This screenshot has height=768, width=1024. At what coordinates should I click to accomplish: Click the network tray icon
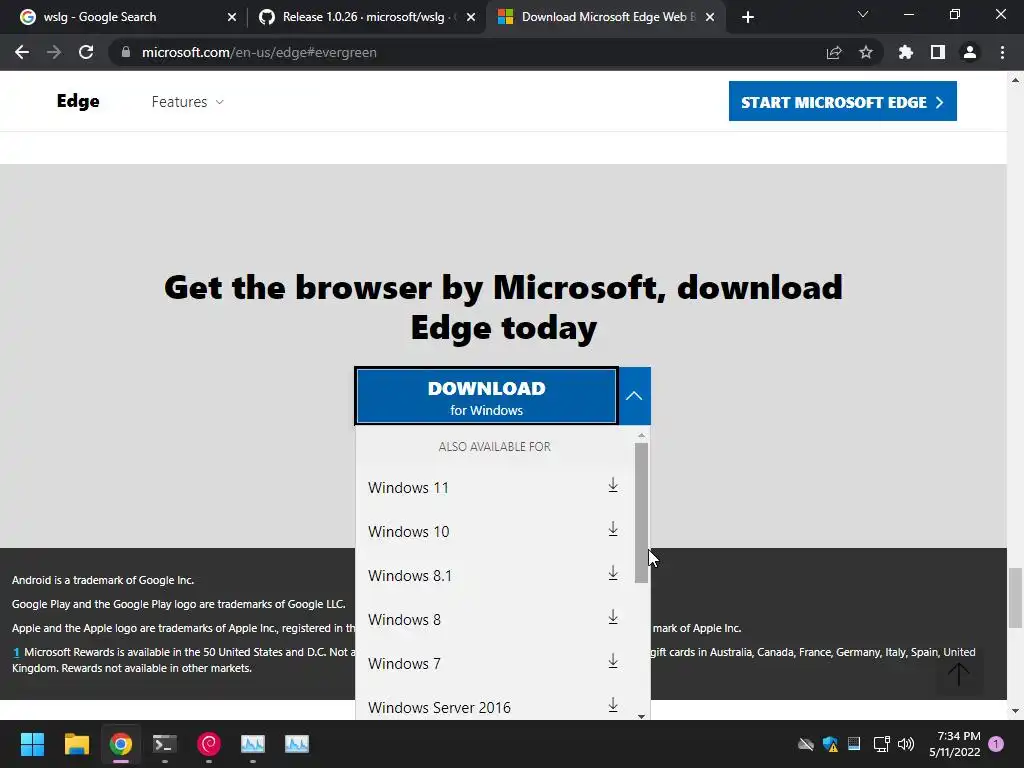882,744
